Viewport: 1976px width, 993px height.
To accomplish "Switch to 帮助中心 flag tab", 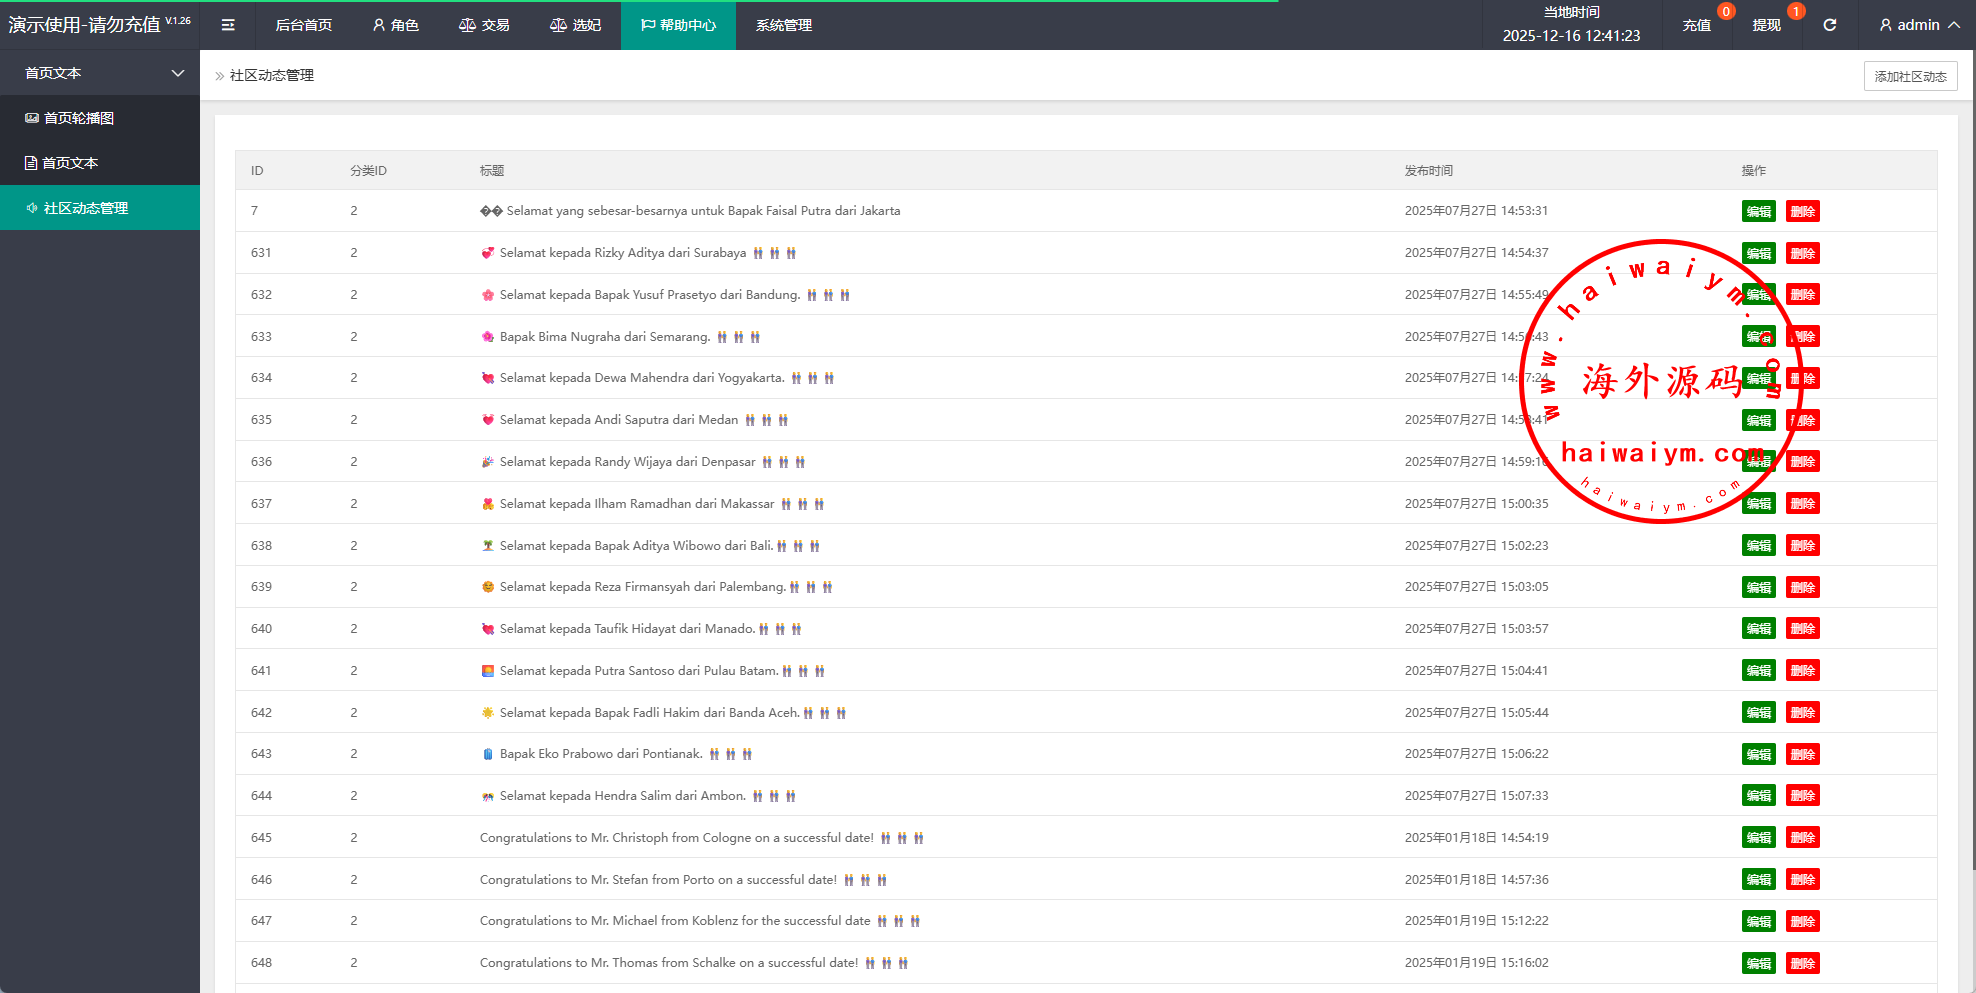I will [678, 25].
